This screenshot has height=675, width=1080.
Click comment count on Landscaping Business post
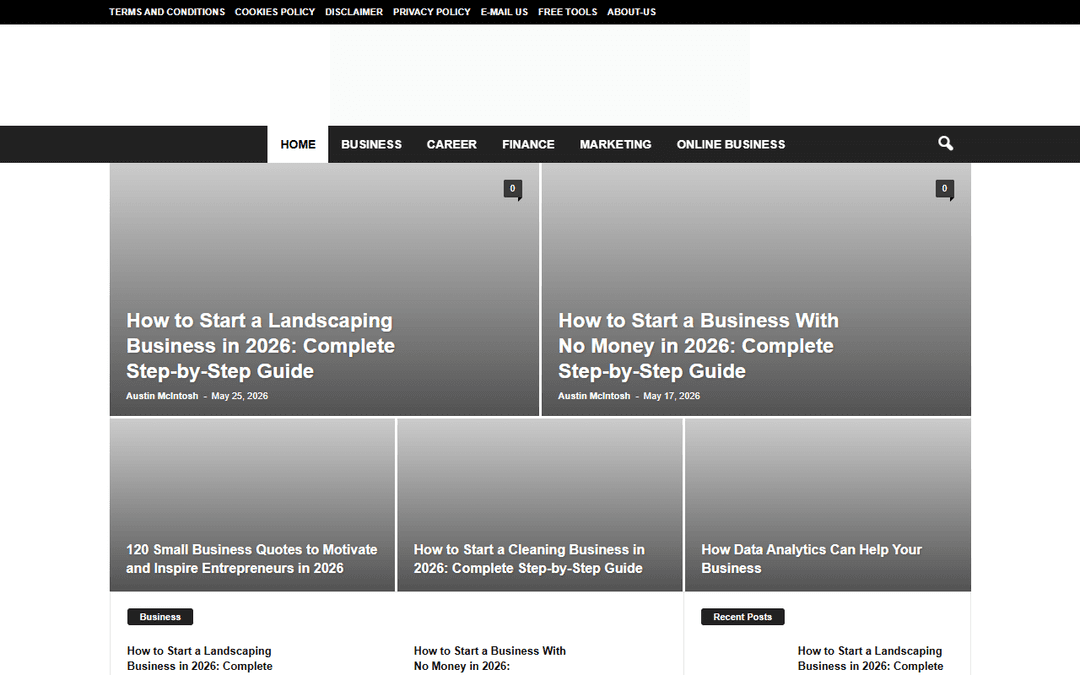(512, 189)
